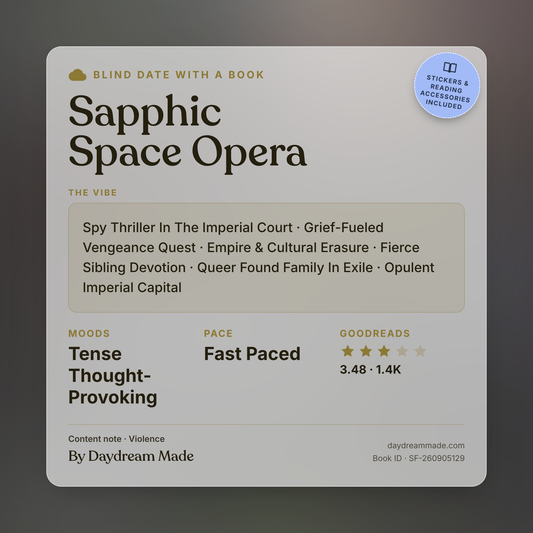Viewport: 533px width, 533px height.
Task: Click the gold cloud logo icon
Action: [78, 75]
